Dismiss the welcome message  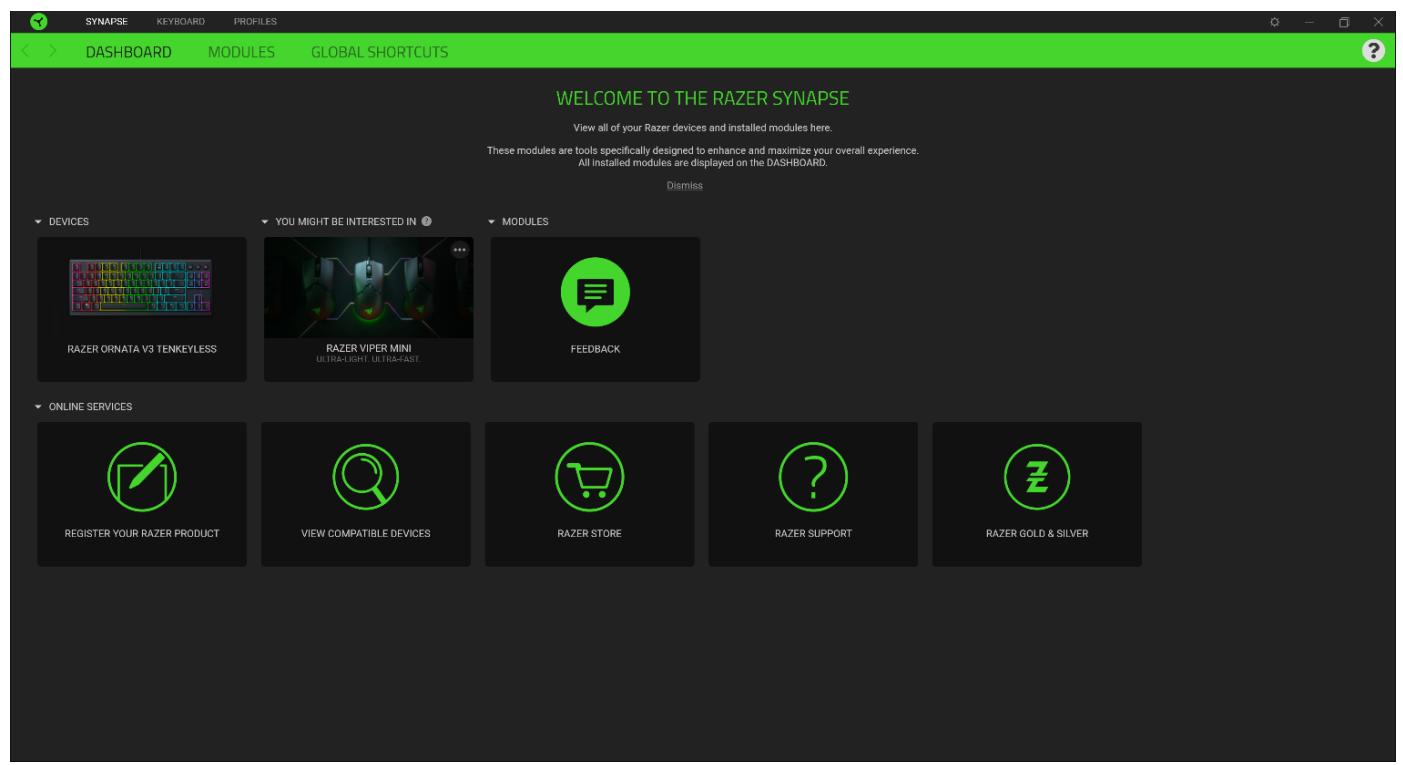pyautogui.click(x=685, y=186)
